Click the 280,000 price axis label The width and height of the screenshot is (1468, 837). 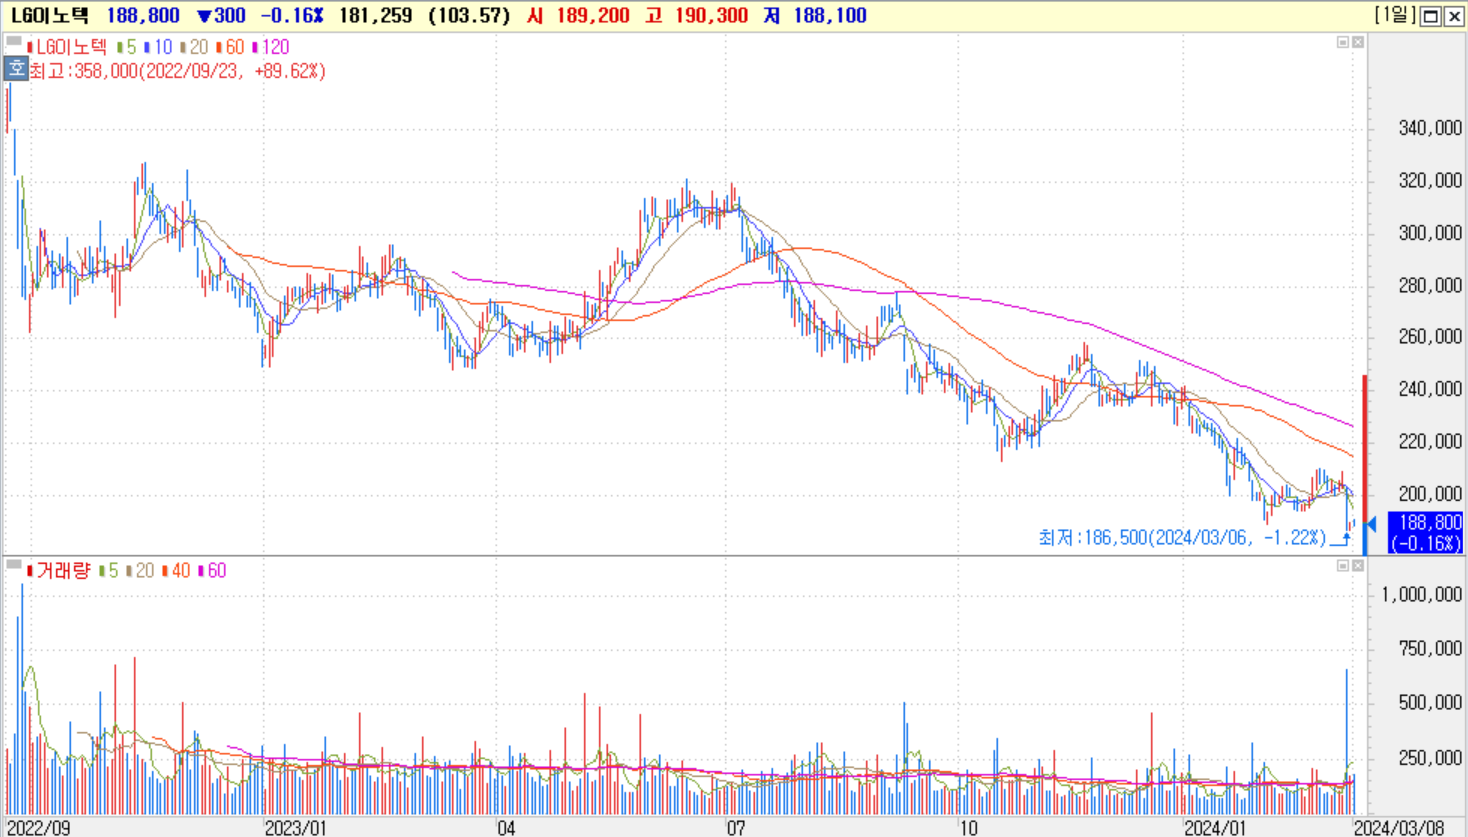pos(1430,286)
